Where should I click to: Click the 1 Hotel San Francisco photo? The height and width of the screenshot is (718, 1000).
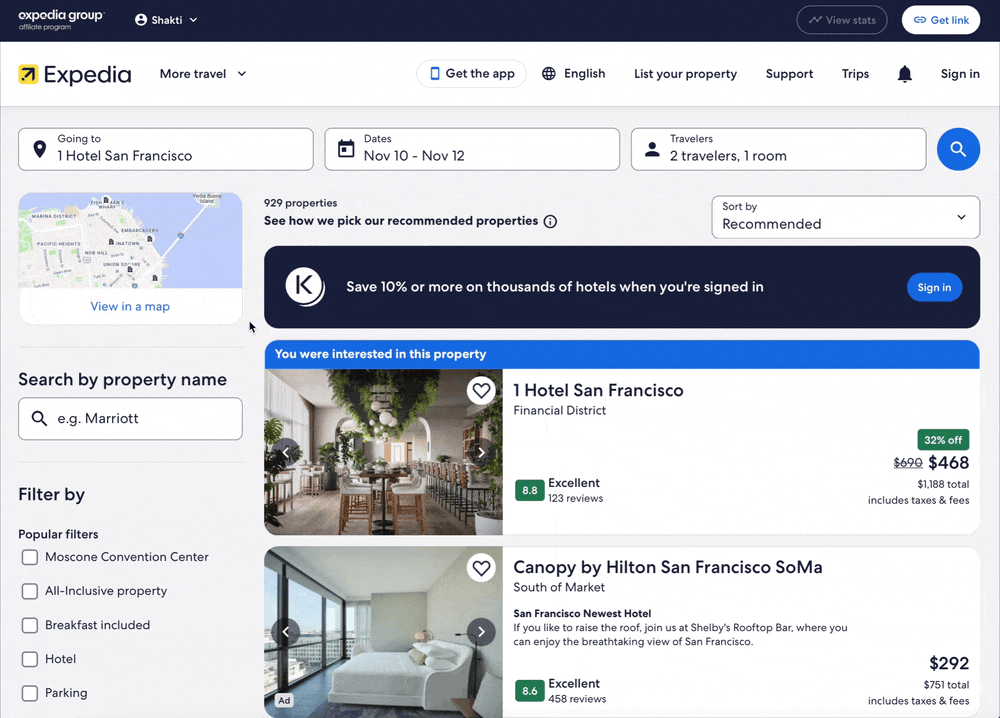click(x=383, y=452)
